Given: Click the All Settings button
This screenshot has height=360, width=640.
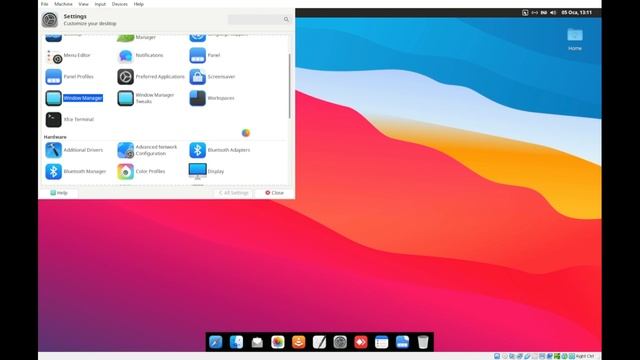Looking at the screenshot, I should 233,193.
